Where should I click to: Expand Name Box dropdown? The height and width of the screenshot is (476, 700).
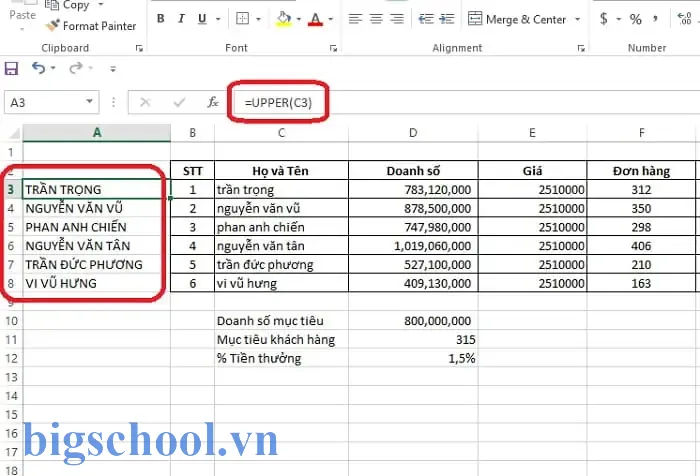click(90, 102)
